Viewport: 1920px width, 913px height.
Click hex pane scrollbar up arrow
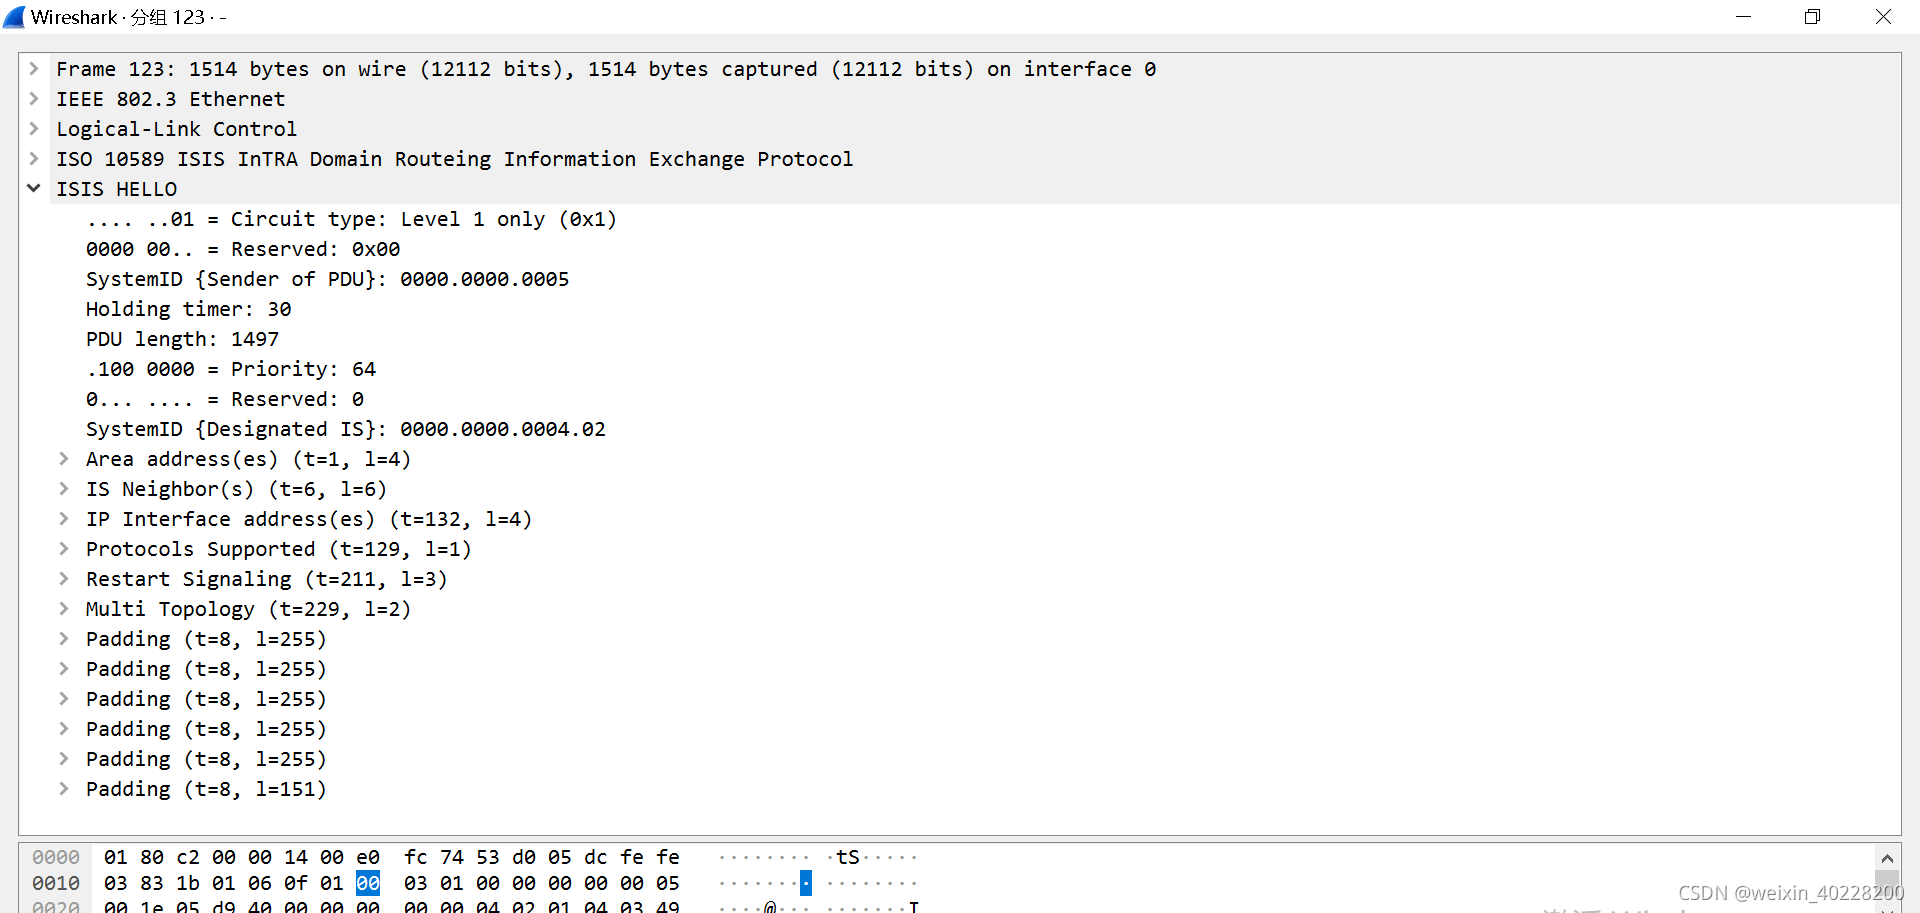point(1887,858)
